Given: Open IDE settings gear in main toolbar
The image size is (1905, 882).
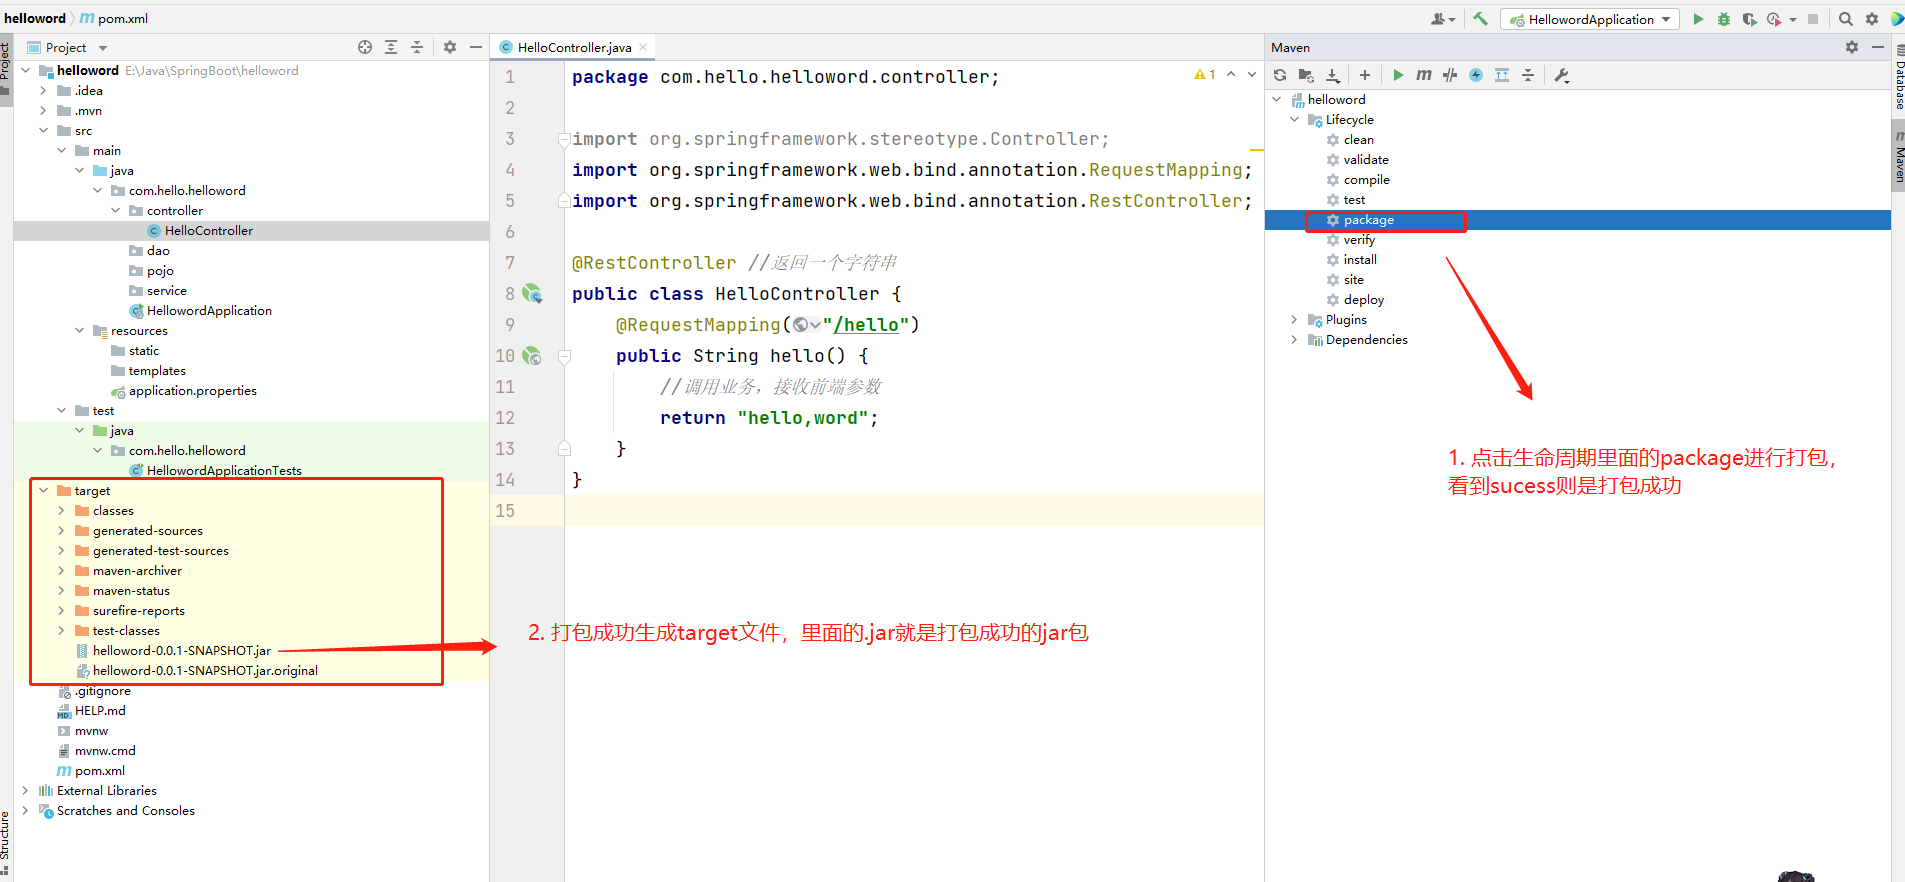Looking at the screenshot, I should 1872,19.
